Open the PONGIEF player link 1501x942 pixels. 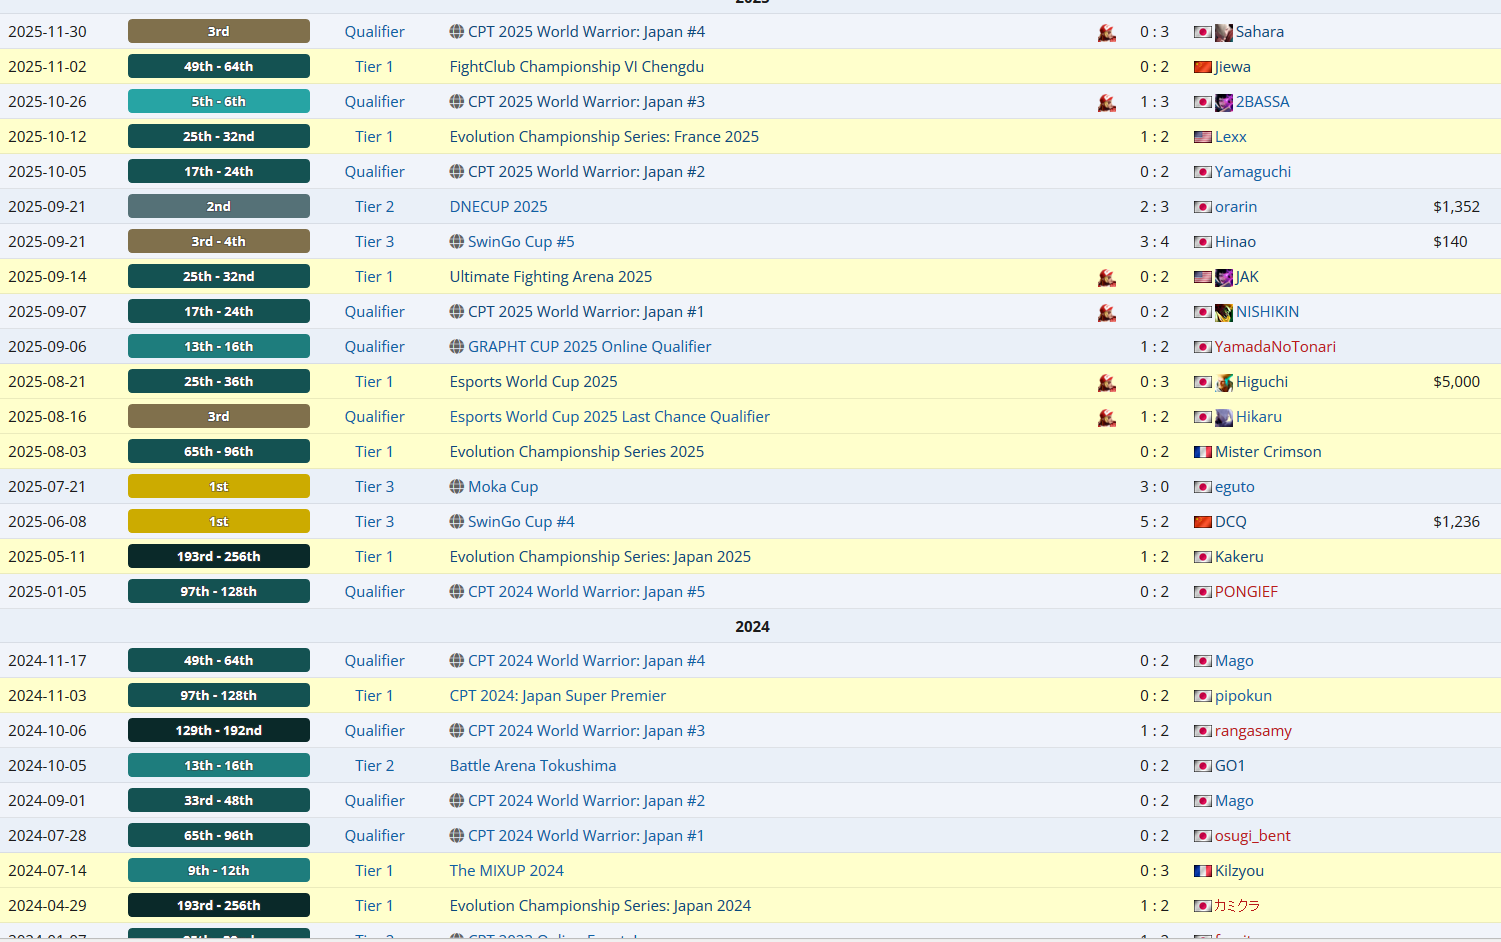tap(1246, 592)
